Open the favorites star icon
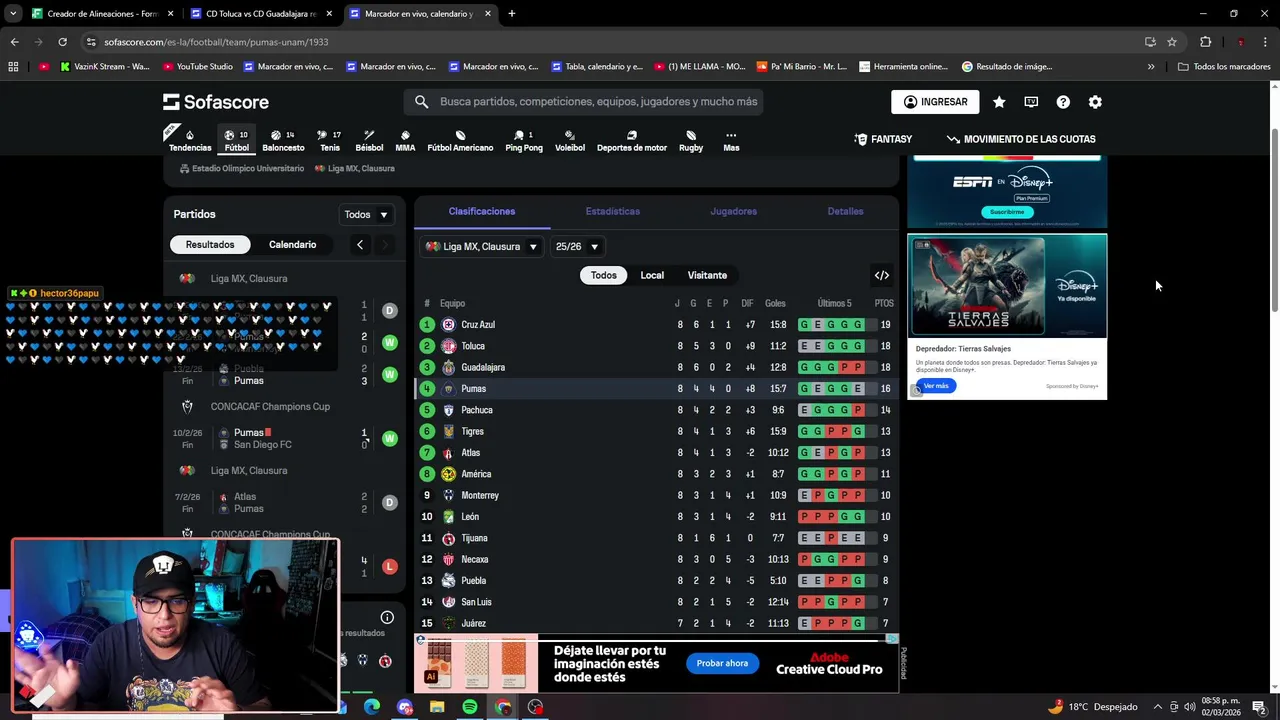The image size is (1280, 720). click(999, 102)
